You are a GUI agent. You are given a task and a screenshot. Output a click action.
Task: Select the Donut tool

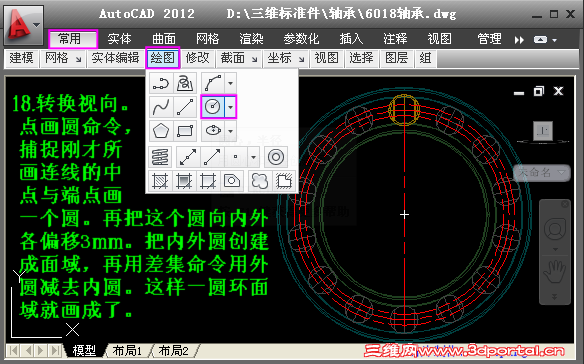coord(276,157)
